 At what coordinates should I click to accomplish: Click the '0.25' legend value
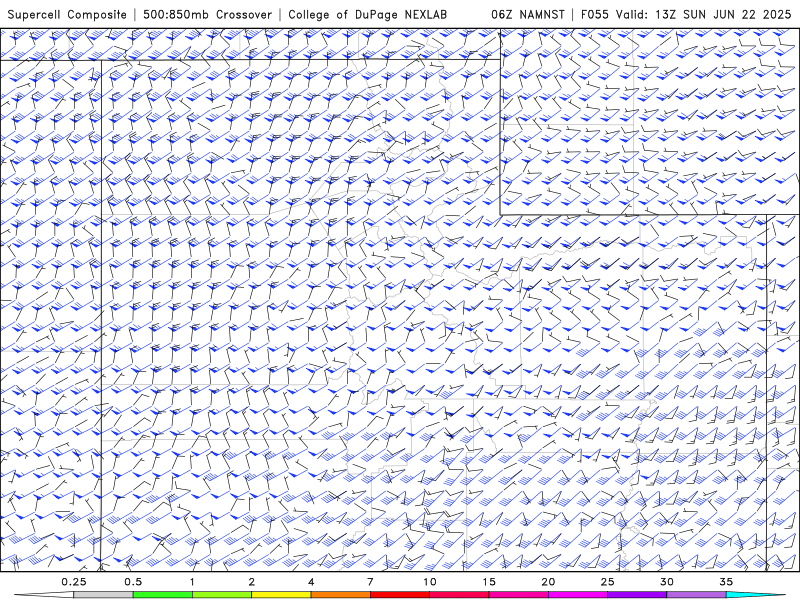tap(74, 582)
